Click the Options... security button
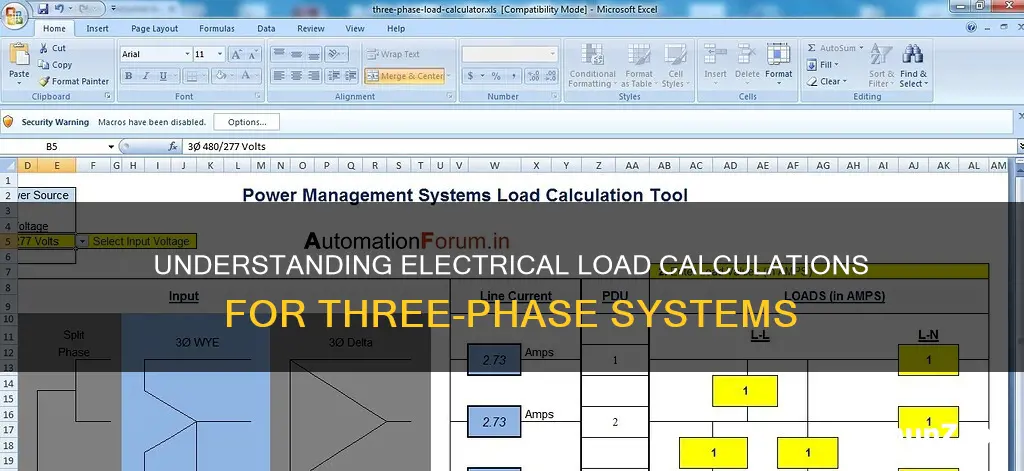The image size is (1024, 471). pyautogui.click(x=247, y=122)
